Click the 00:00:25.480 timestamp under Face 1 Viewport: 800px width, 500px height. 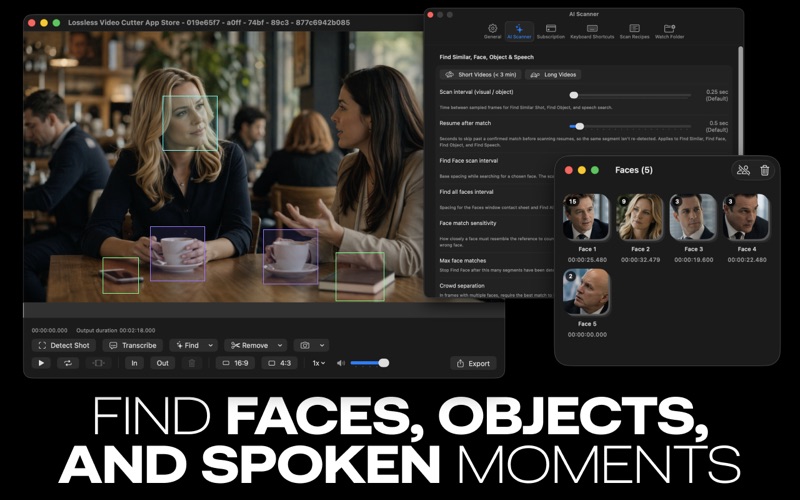click(587, 260)
